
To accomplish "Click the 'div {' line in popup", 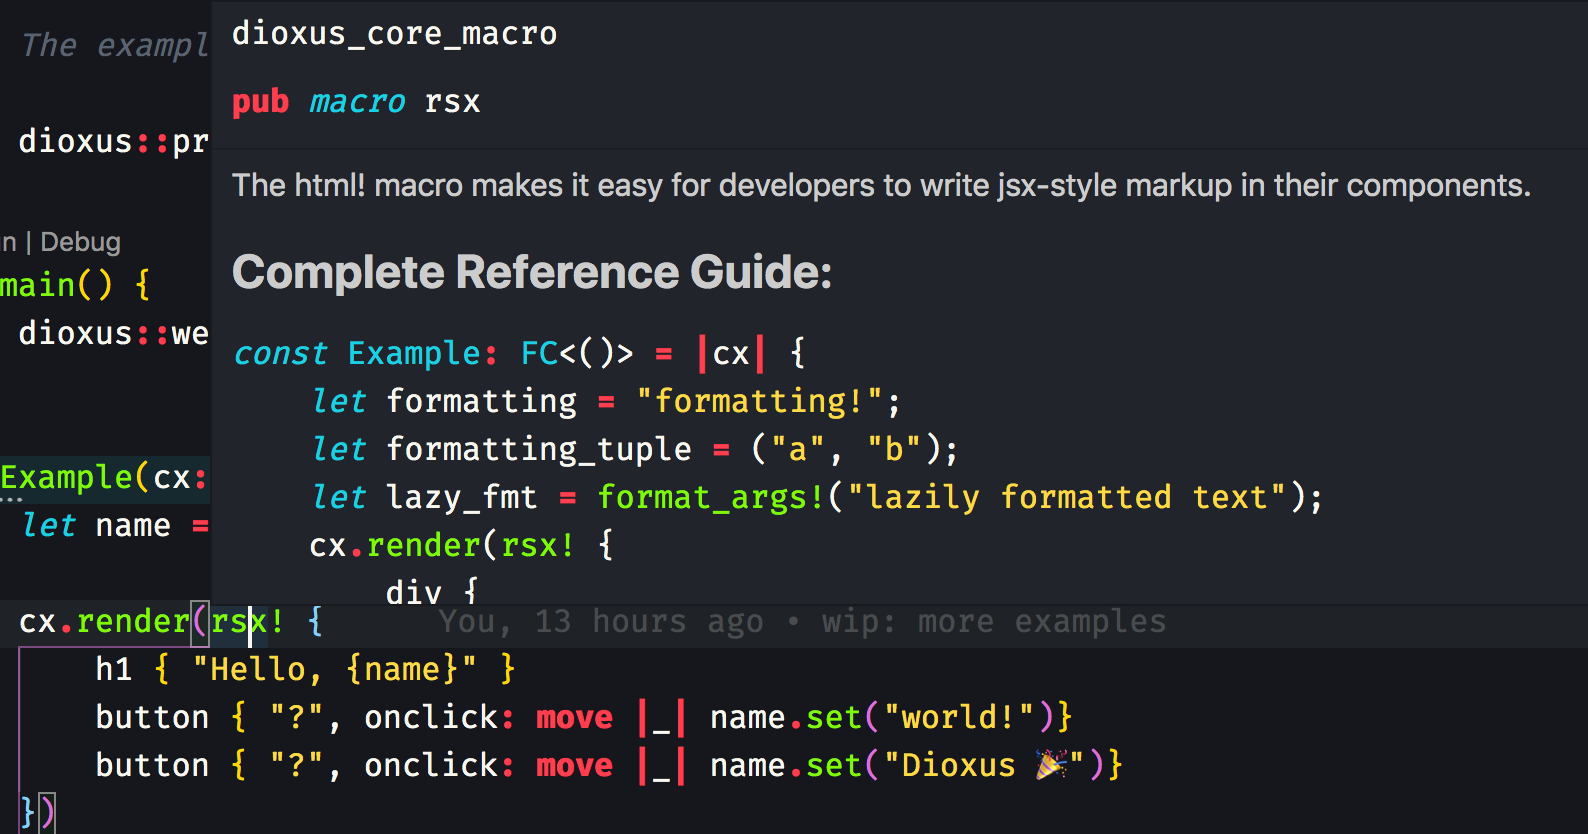I will 432,591.
